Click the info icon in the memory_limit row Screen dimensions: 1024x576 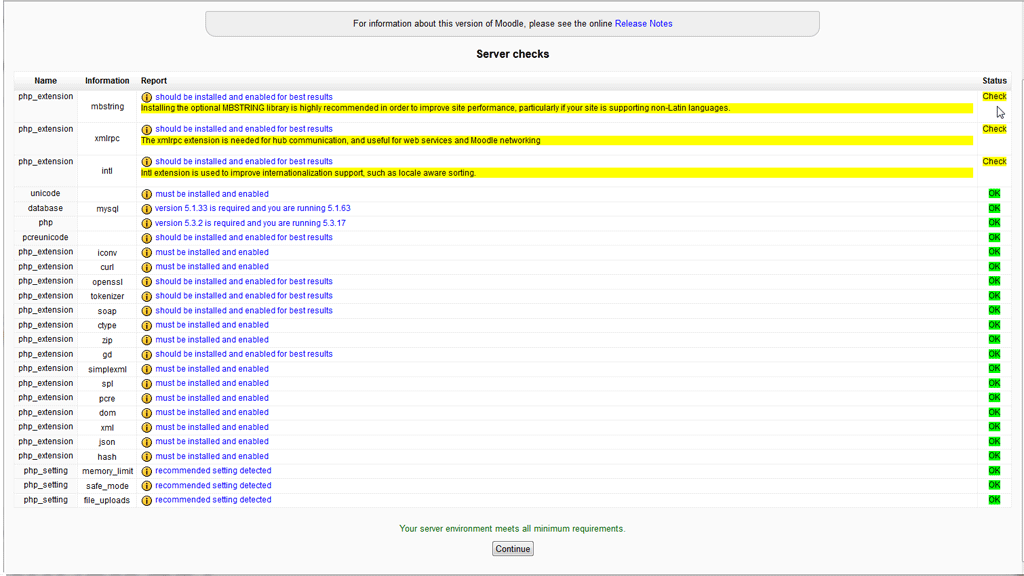146,471
